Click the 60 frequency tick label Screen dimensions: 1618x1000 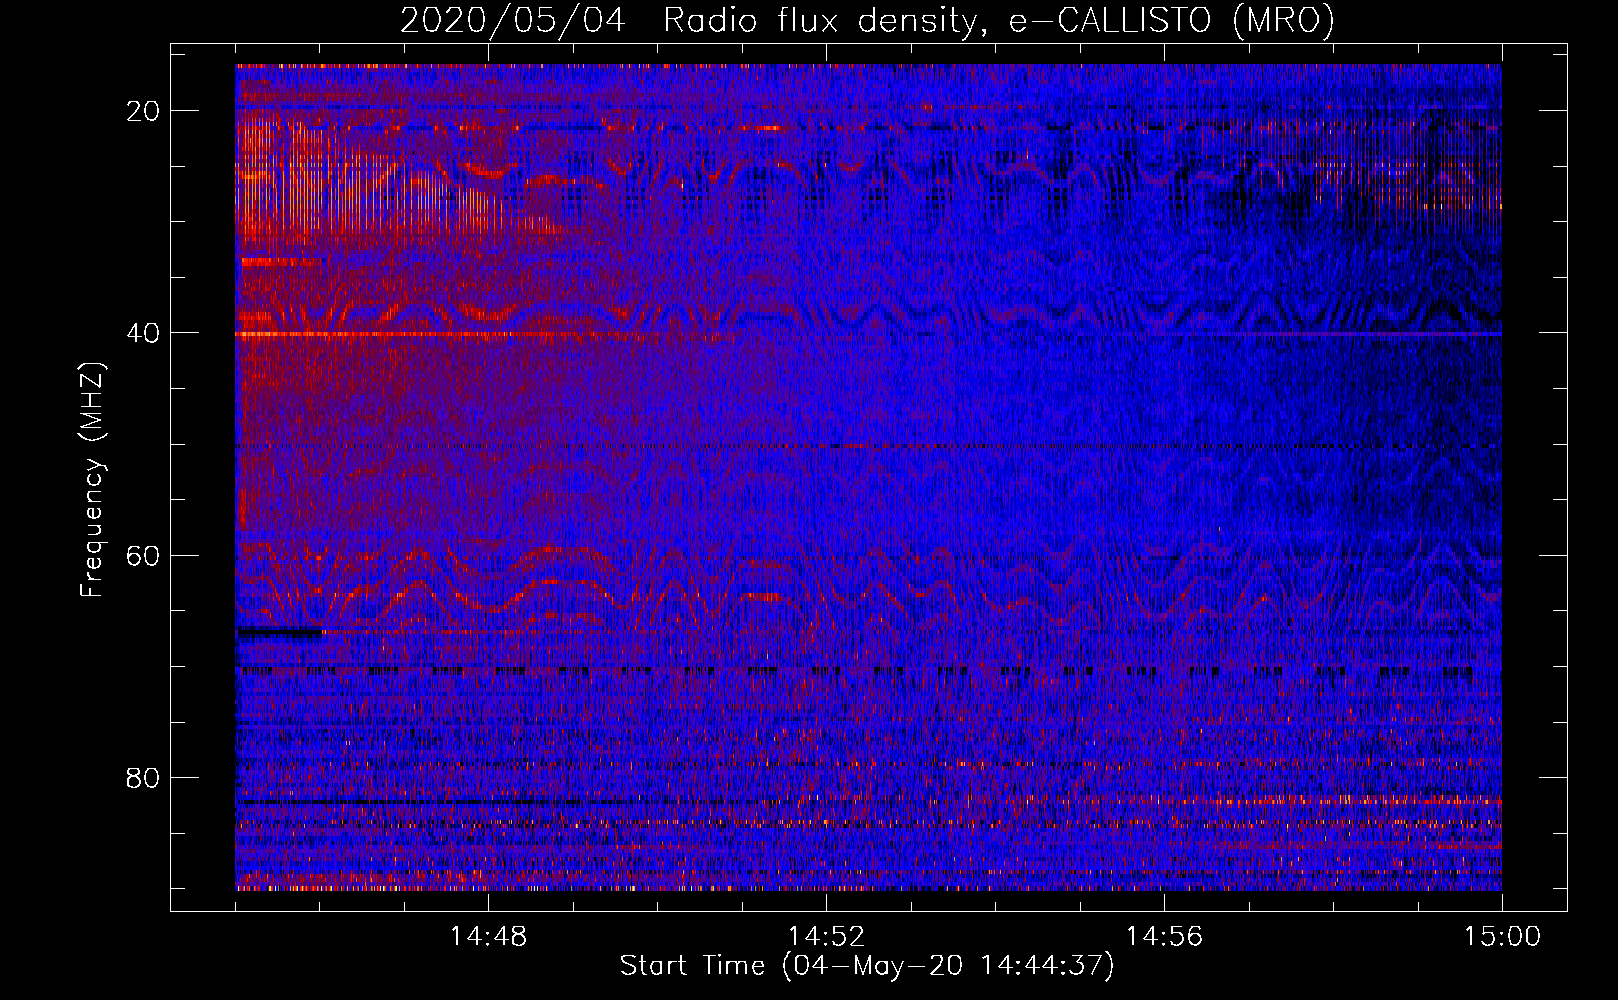[143, 555]
